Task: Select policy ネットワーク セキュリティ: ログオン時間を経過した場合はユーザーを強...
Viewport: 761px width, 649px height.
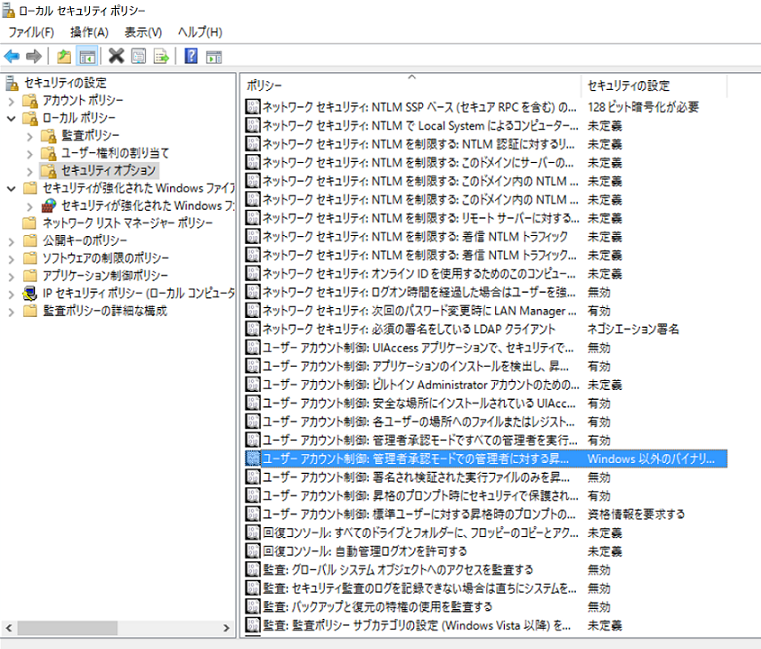Action: [x=419, y=292]
